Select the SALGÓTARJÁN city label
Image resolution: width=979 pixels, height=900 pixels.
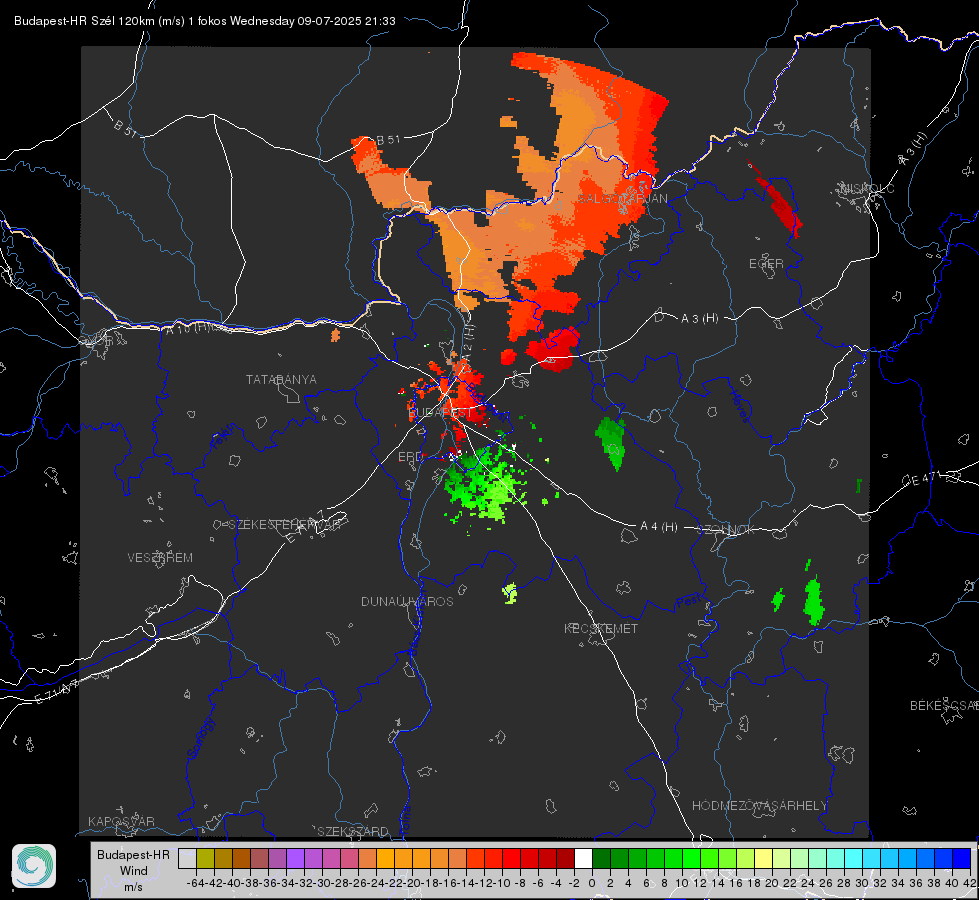tap(622, 199)
